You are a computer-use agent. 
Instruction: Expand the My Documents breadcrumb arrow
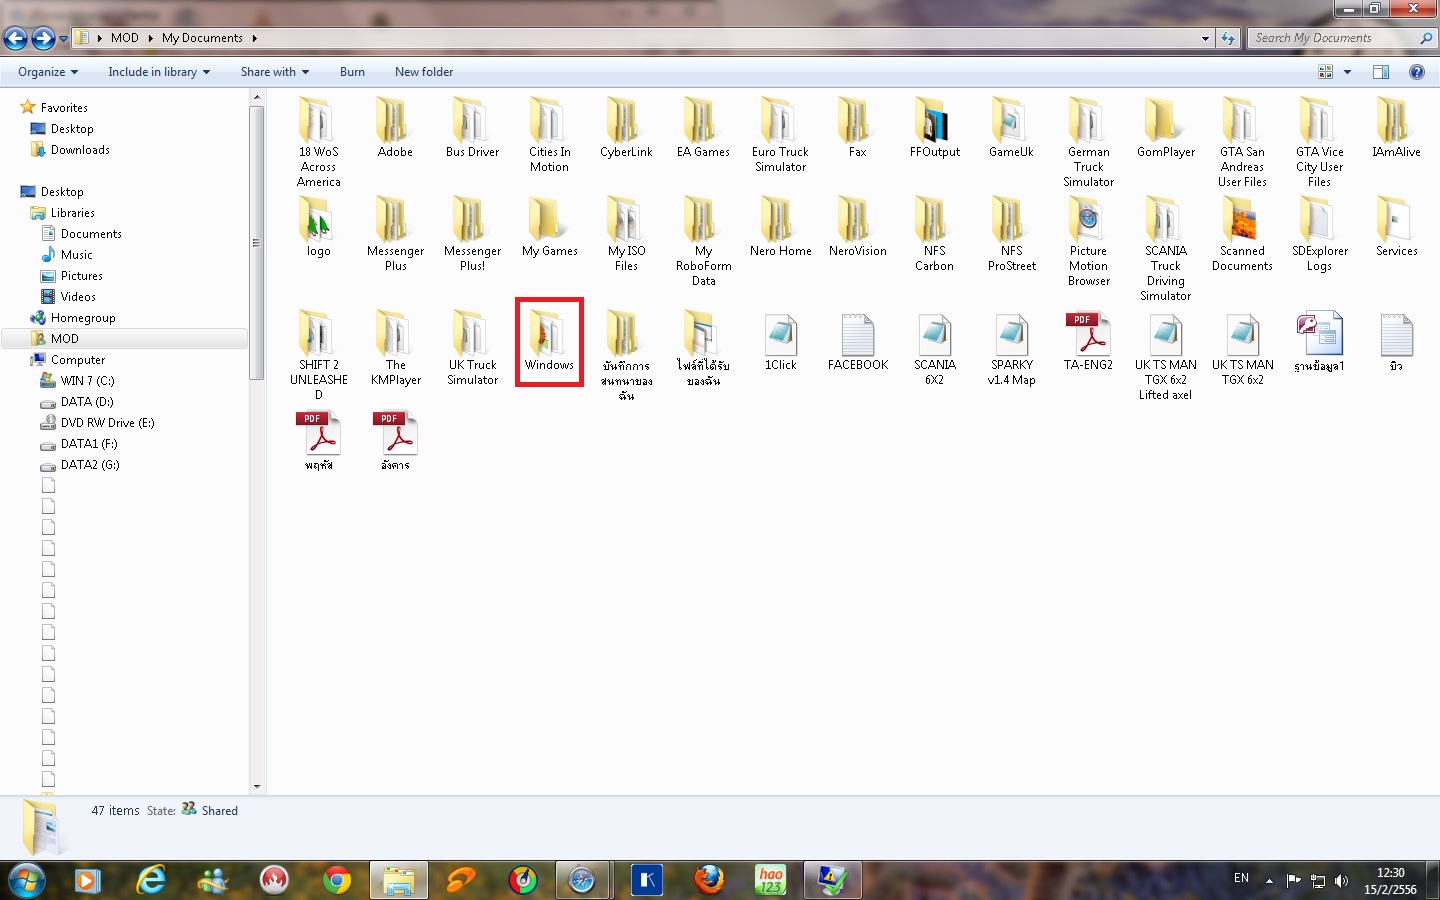254,38
